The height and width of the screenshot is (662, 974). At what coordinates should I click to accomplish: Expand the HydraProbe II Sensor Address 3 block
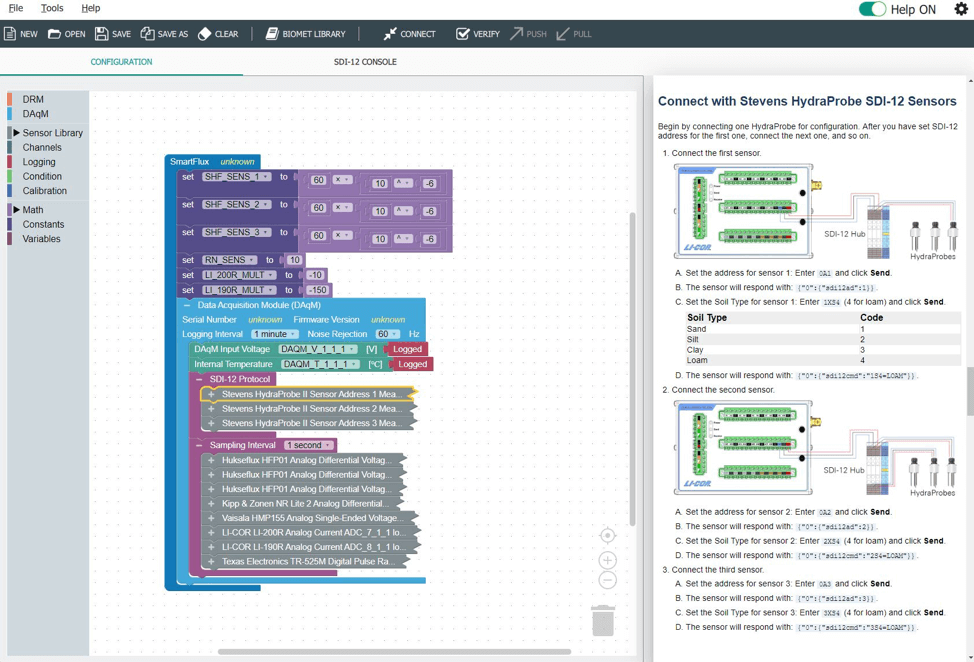[x=211, y=423]
